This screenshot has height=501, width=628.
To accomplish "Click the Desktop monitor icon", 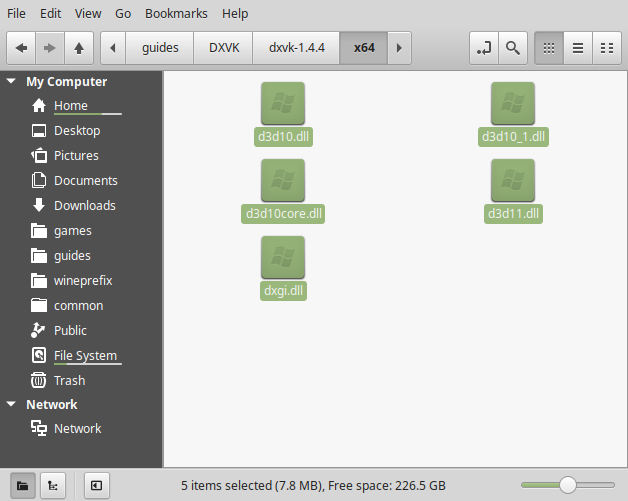I will click(39, 131).
